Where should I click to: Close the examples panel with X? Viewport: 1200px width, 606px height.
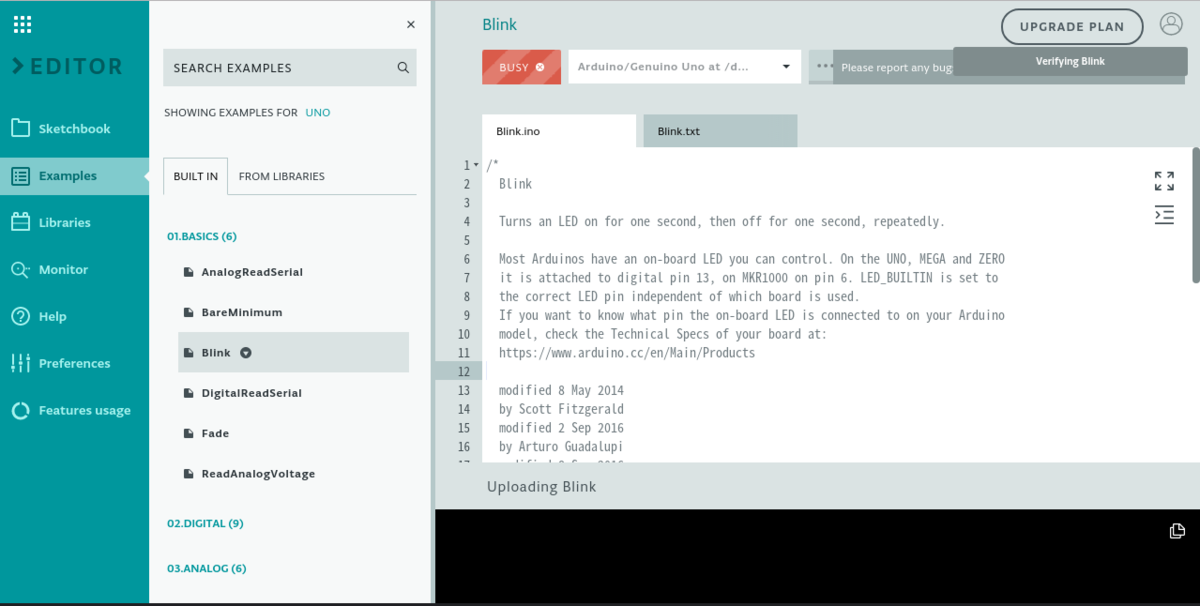pyautogui.click(x=411, y=25)
